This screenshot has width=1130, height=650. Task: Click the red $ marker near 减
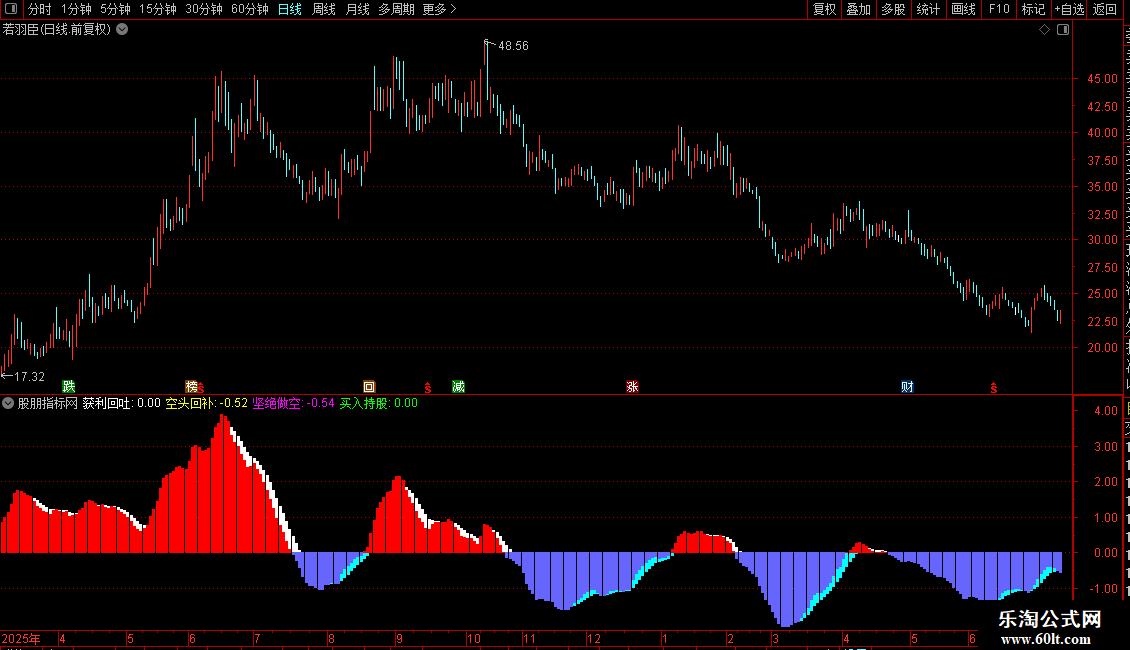(428, 388)
